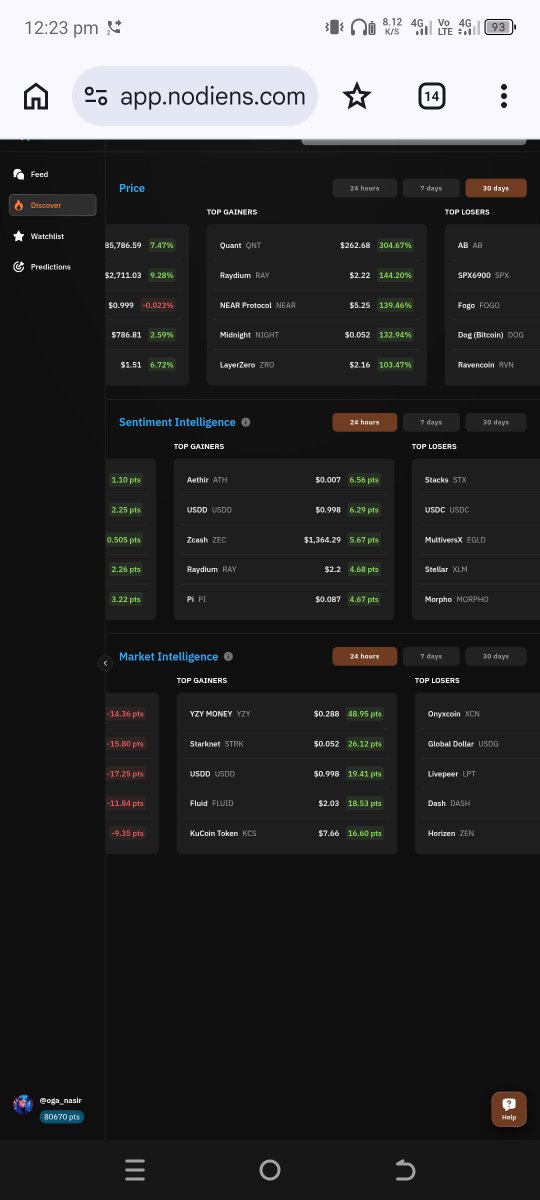
Task: Select Price 30 days filter
Action: pyautogui.click(x=496, y=188)
